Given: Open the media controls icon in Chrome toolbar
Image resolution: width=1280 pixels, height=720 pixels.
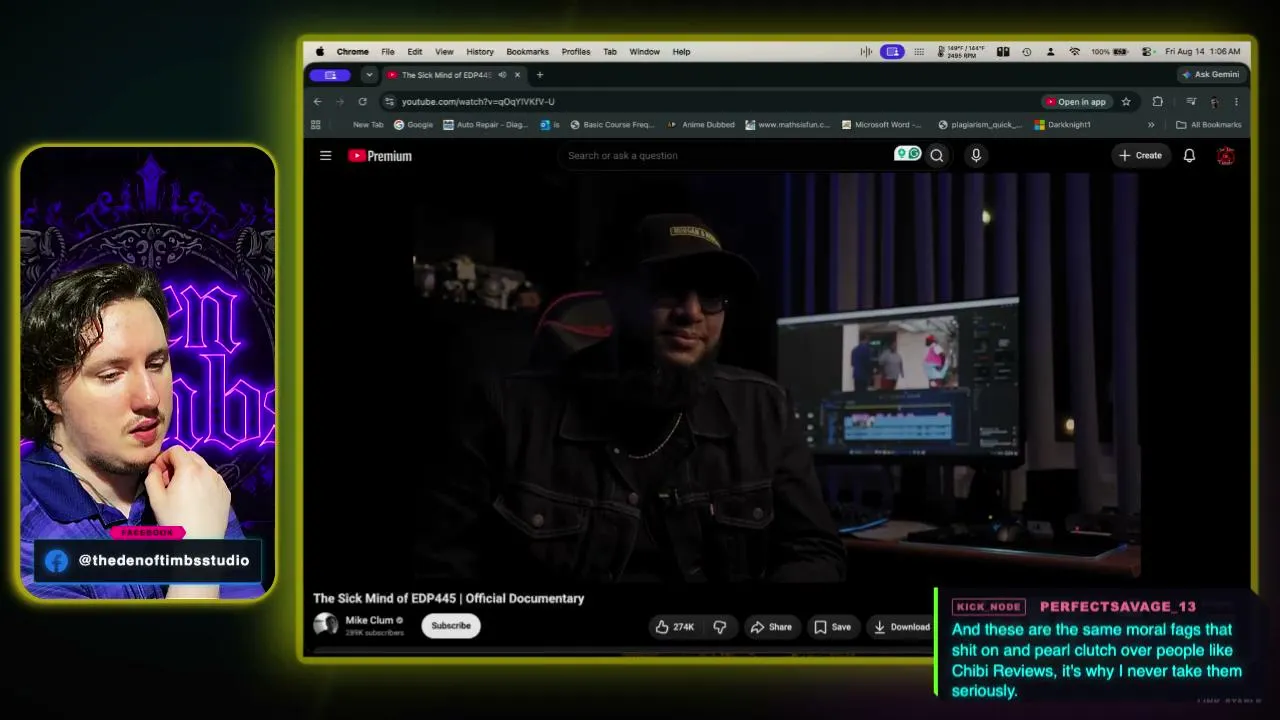Looking at the screenshot, I should (x=1191, y=101).
